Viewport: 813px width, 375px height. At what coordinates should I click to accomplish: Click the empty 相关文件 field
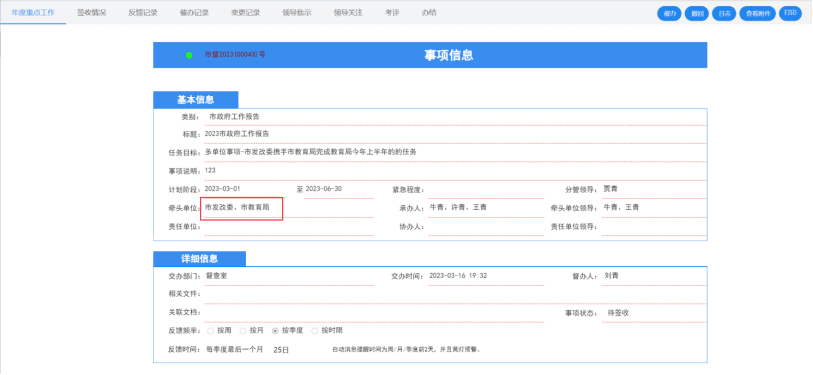pos(455,295)
